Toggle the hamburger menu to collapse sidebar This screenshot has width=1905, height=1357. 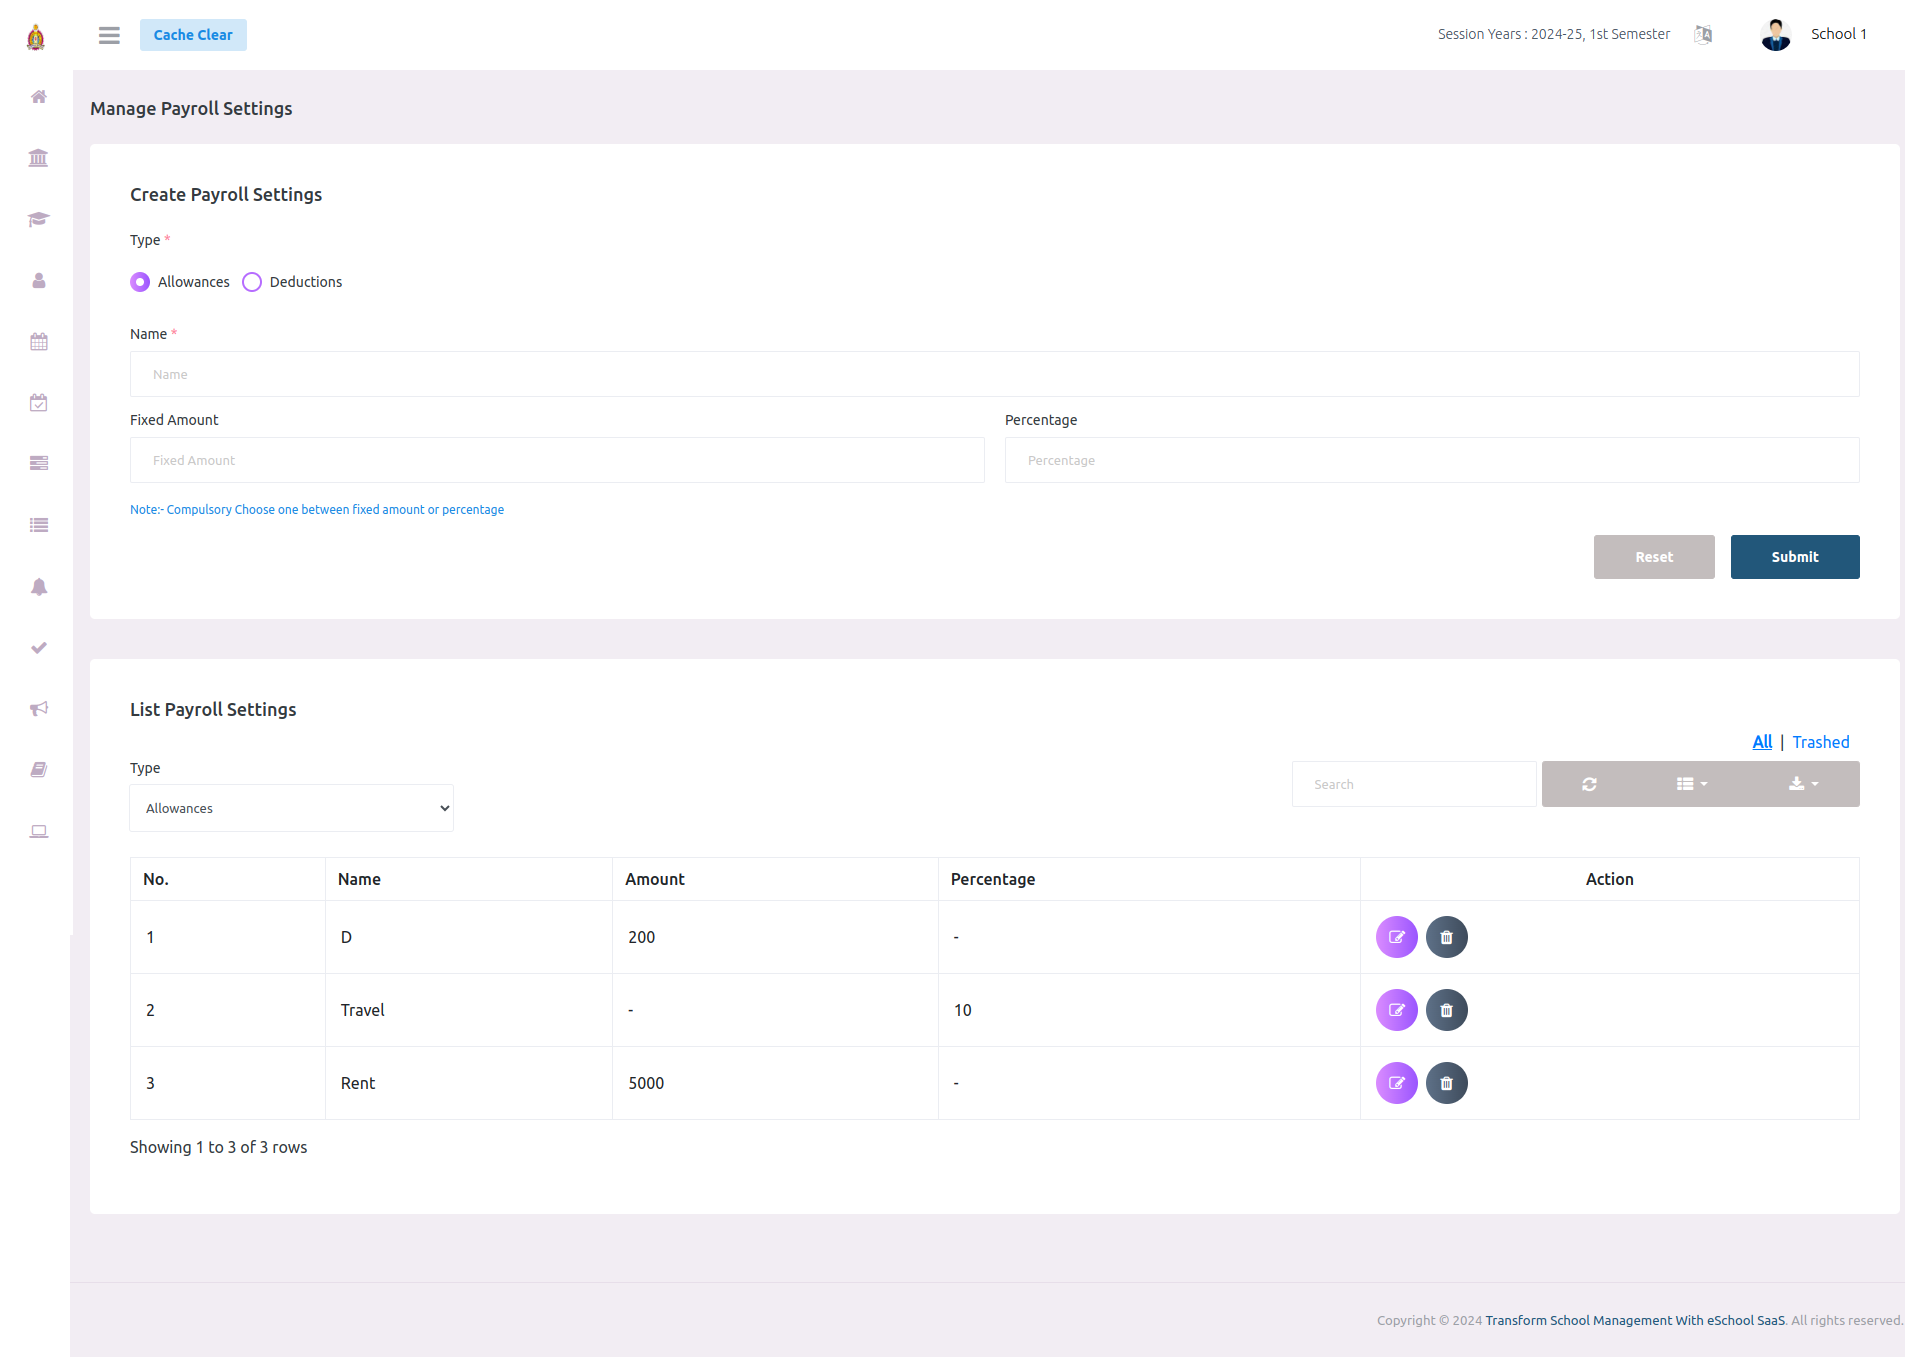coord(109,35)
